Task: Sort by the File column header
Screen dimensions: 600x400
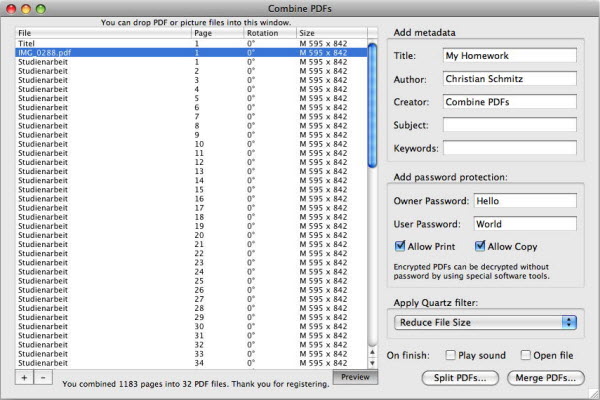Action: (x=103, y=33)
